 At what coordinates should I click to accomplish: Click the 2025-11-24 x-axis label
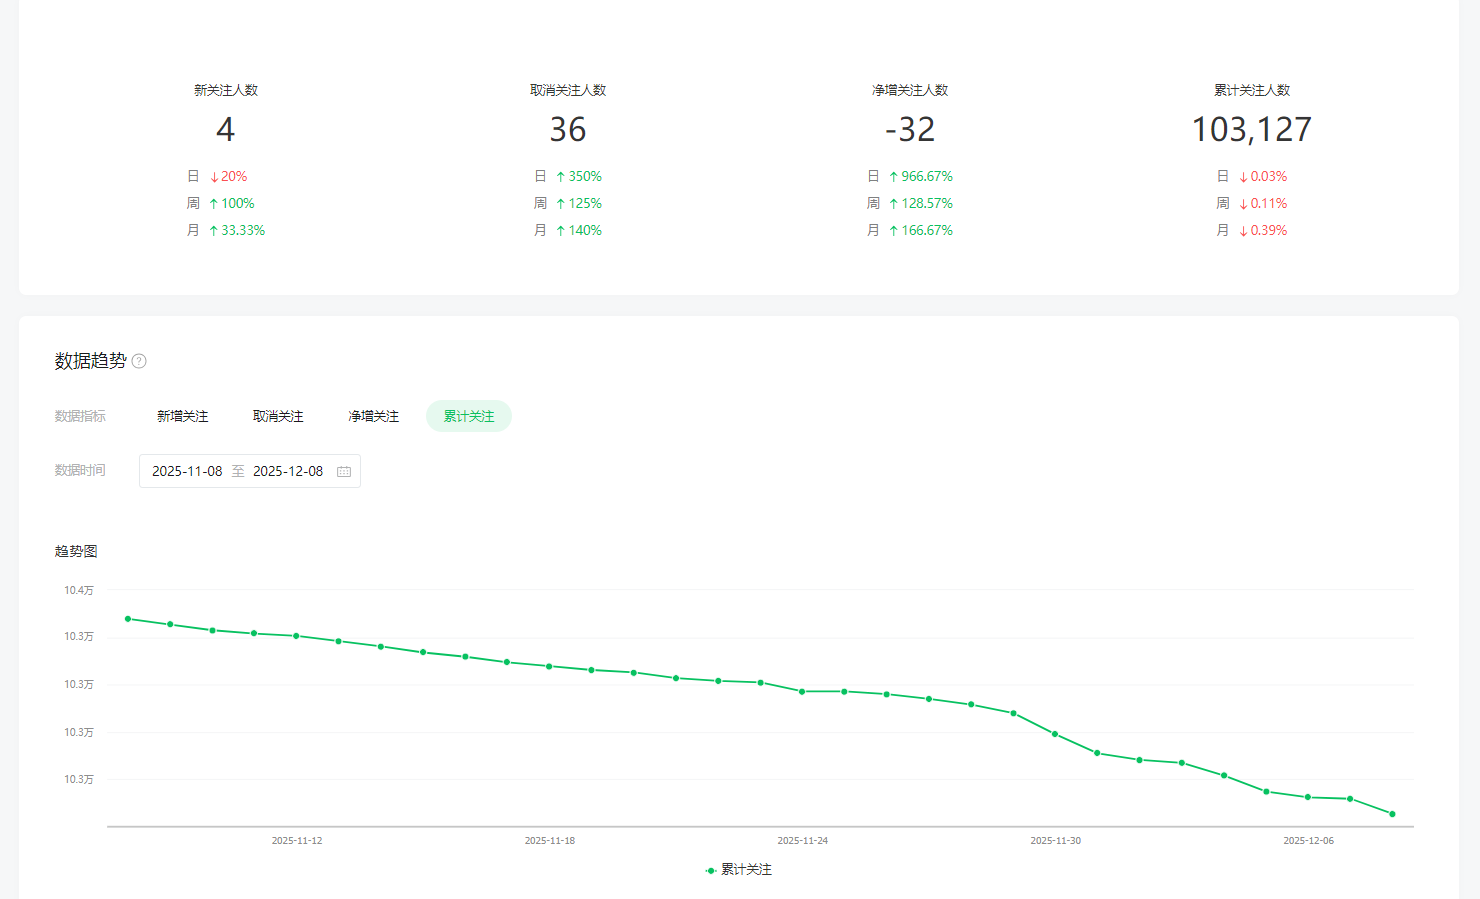[802, 841]
